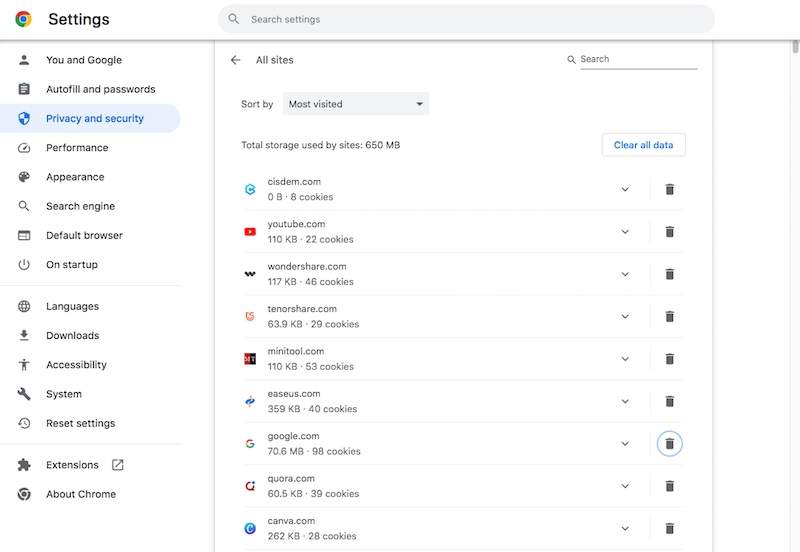Click the canva.com favicon
This screenshot has width=800, height=552.
tap(250, 529)
